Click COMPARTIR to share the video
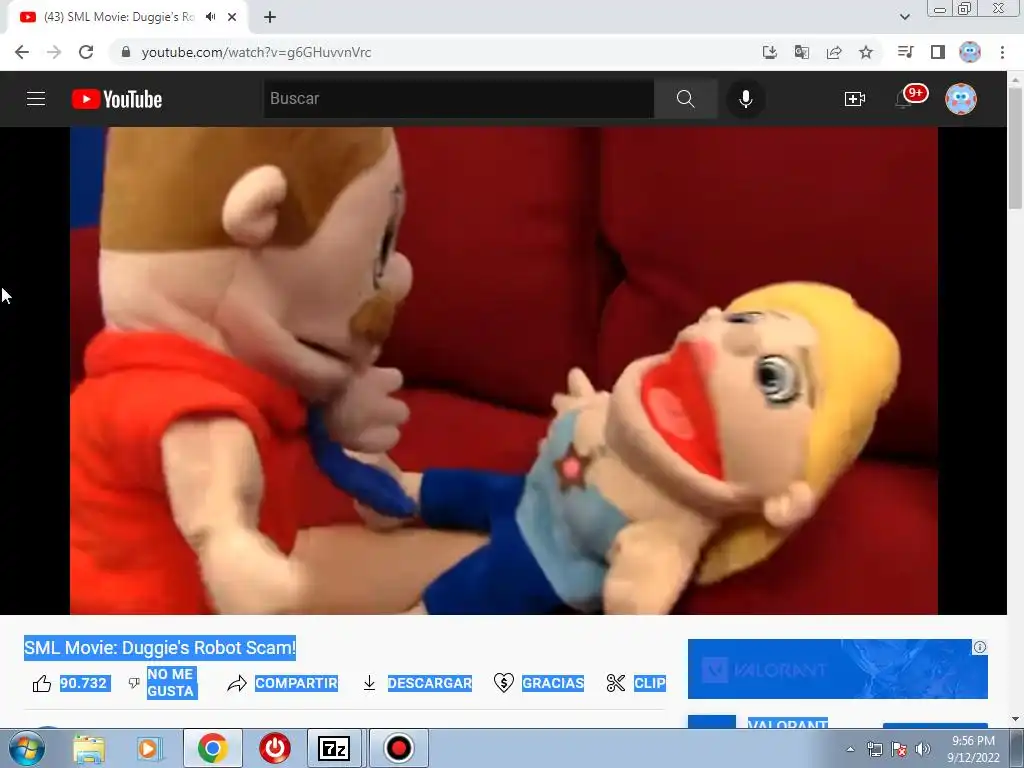The height and width of the screenshot is (768, 1024). tap(283, 683)
